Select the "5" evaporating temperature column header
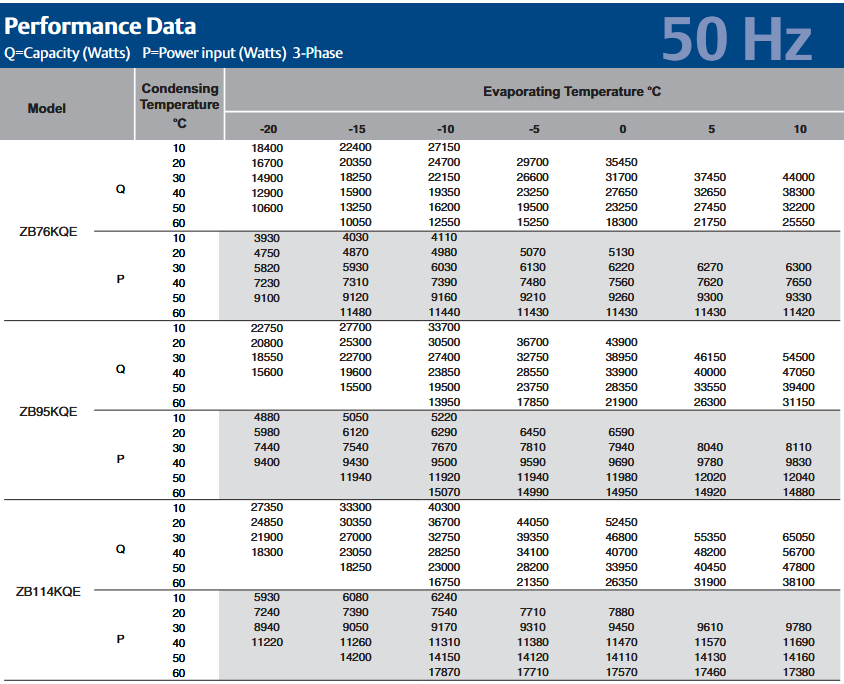 tap(711, 129)
